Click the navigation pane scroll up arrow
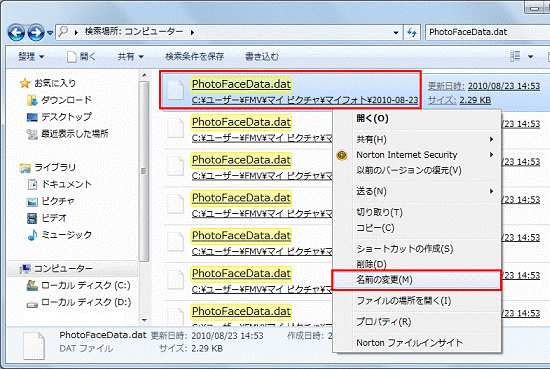This screenshot has height=369, width=550. 144,75
